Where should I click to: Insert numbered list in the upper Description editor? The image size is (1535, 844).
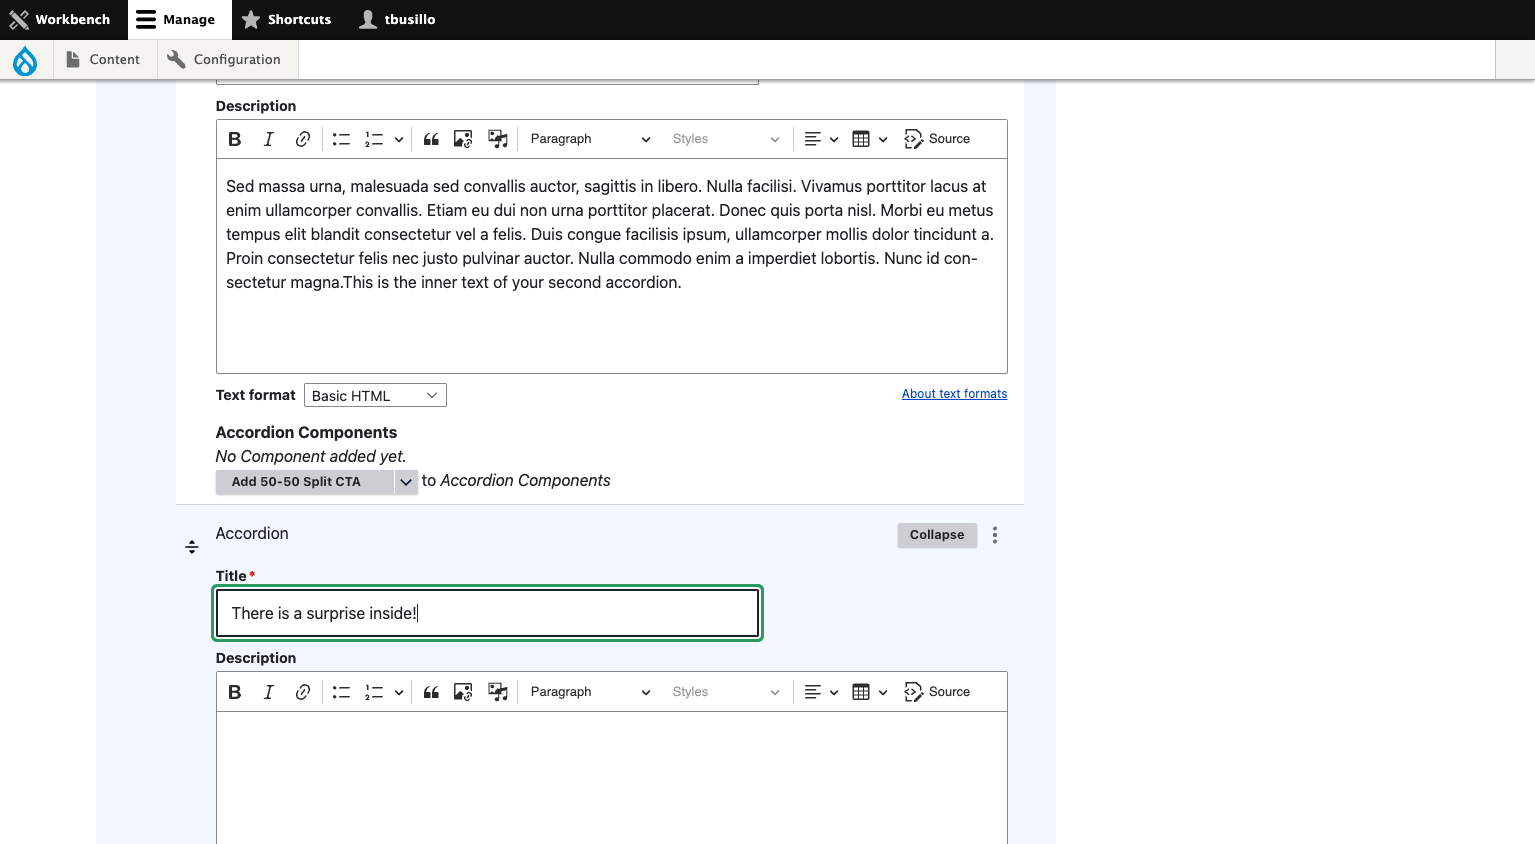[x=374, y=139]
